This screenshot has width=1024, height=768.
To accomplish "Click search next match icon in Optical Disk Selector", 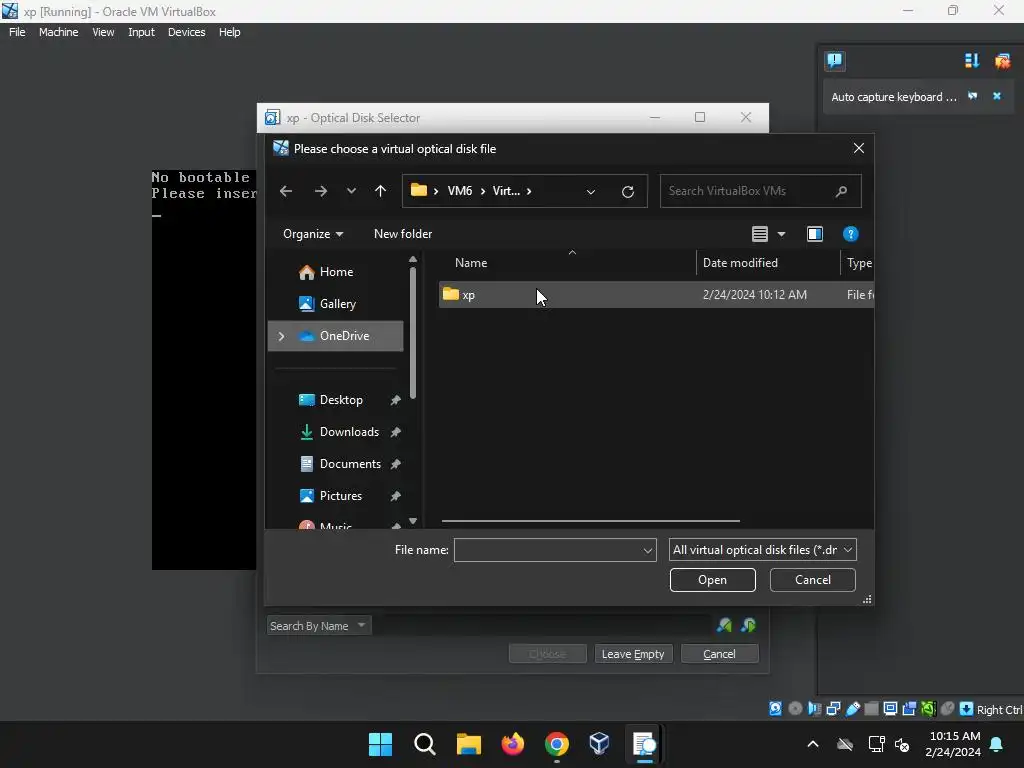I will click(x=748, y=626).
